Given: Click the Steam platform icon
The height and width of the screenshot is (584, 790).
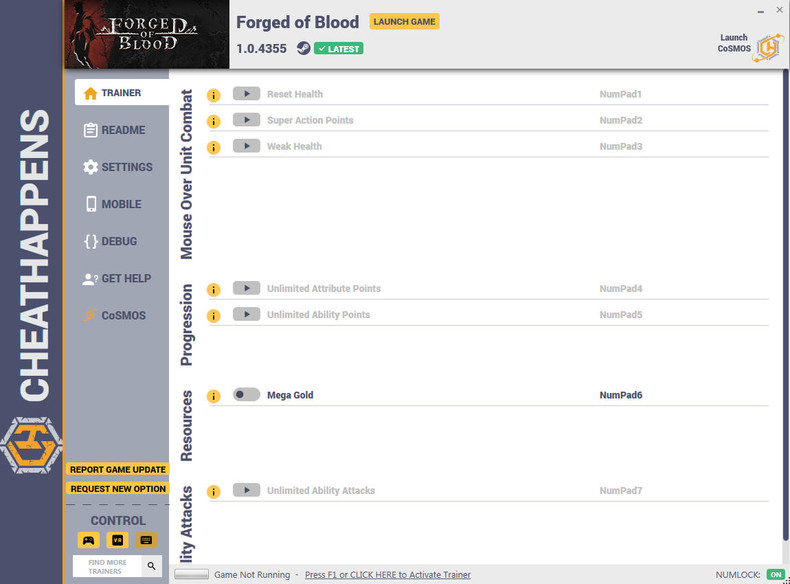Looking at the screenshot, I should click(x=303, y=48).
